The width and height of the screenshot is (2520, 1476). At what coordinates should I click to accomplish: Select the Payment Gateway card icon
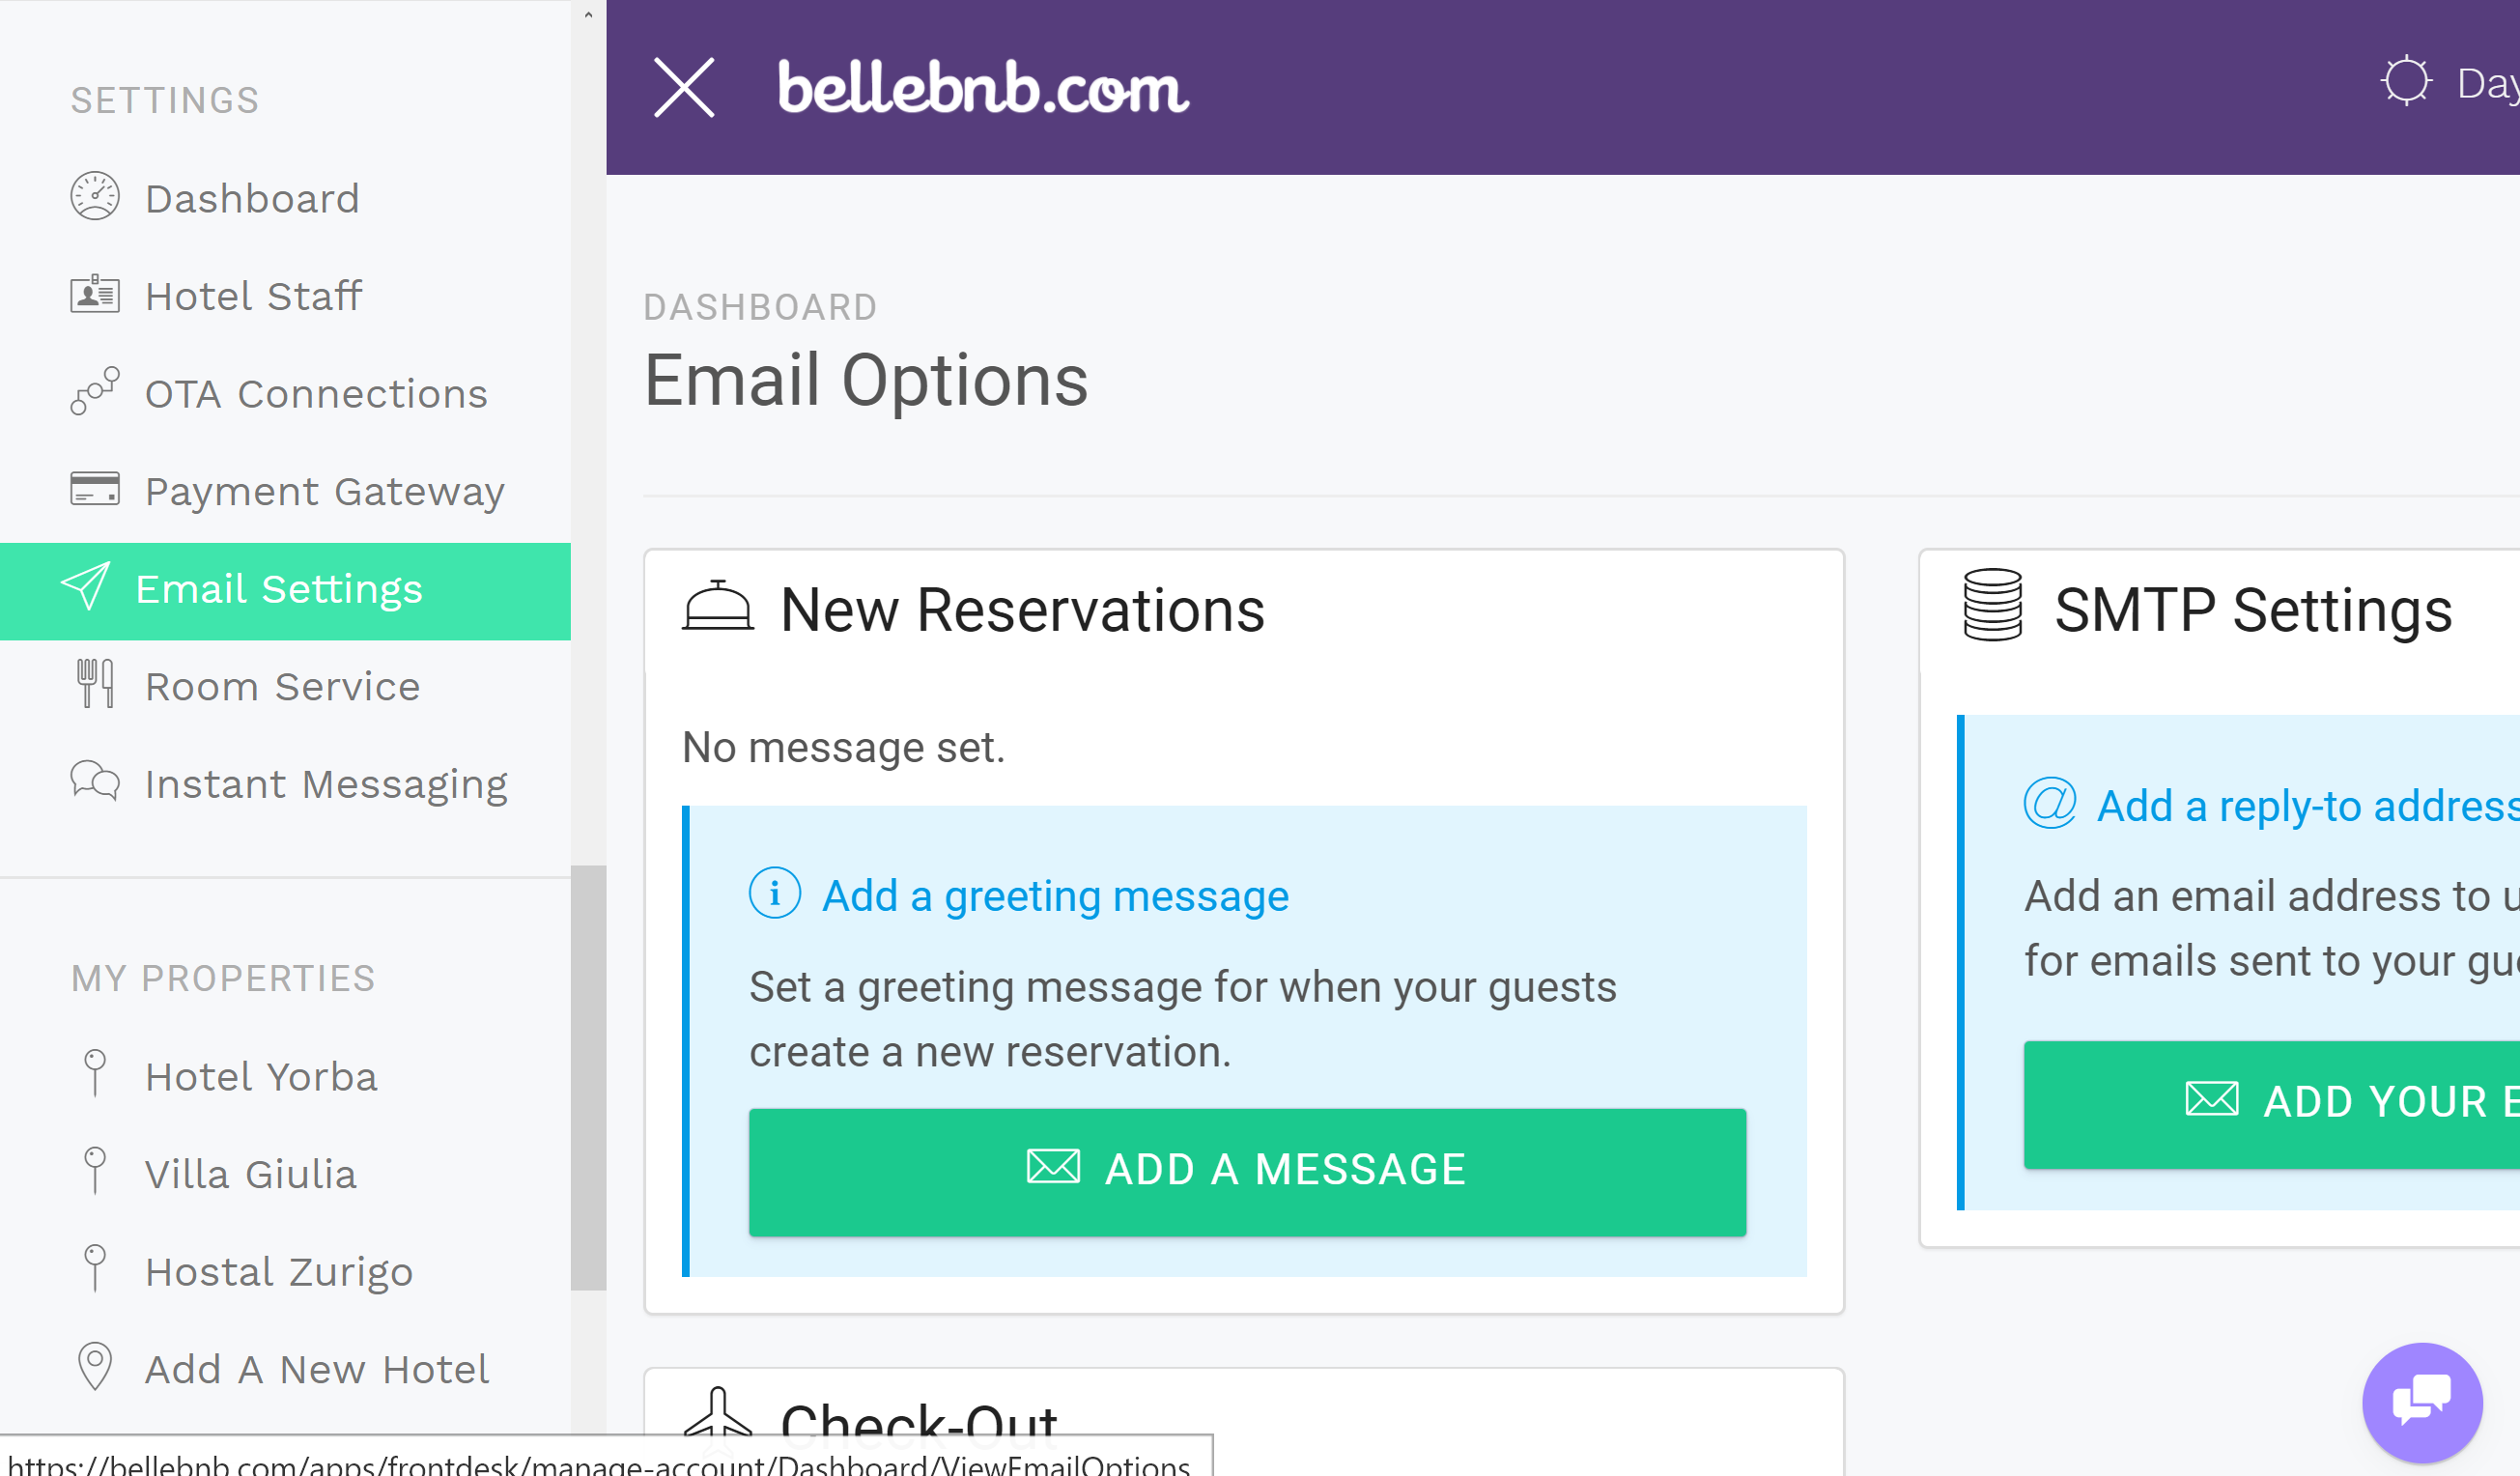[x=93, y=491]
